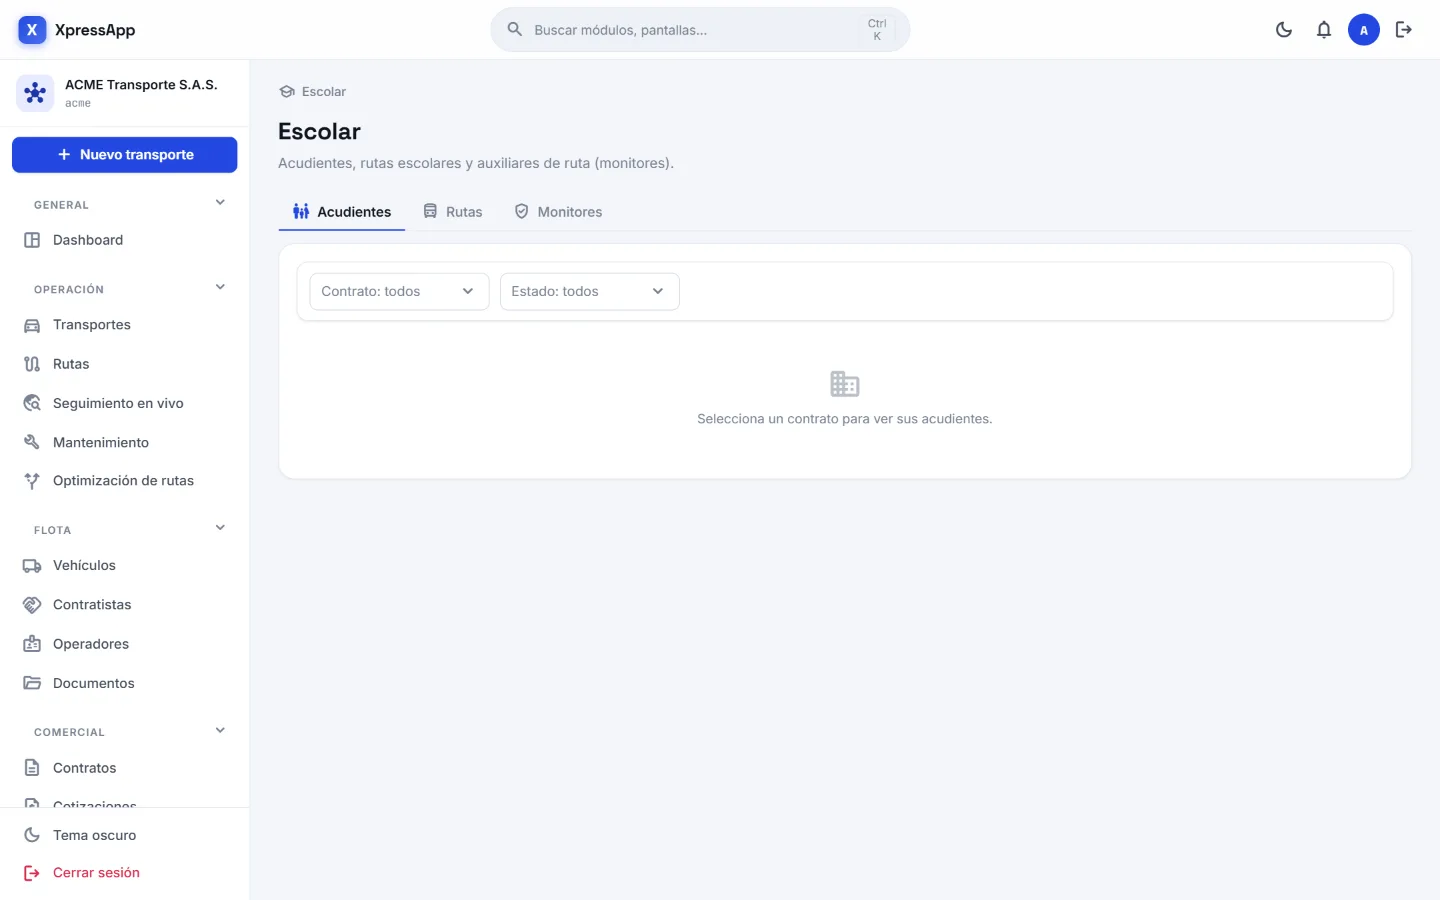Open Contratos page

(x=125, y=768)
